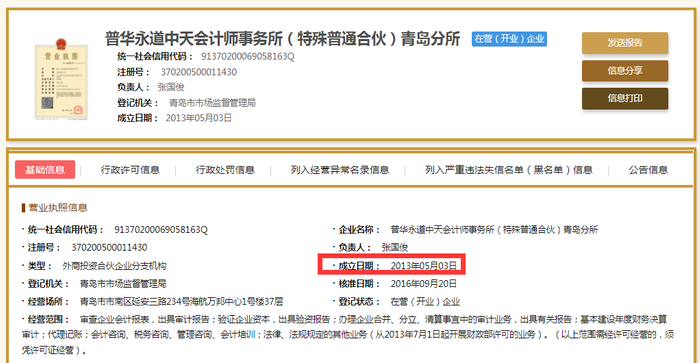Click 经营场所 address 青岛市市南区延安三路234号
Image resolution: width=700 pixels, height=363 pixels.
182,302
